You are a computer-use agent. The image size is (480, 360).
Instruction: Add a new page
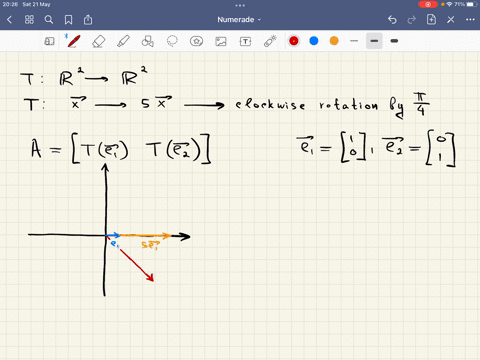tap(431, 20)
